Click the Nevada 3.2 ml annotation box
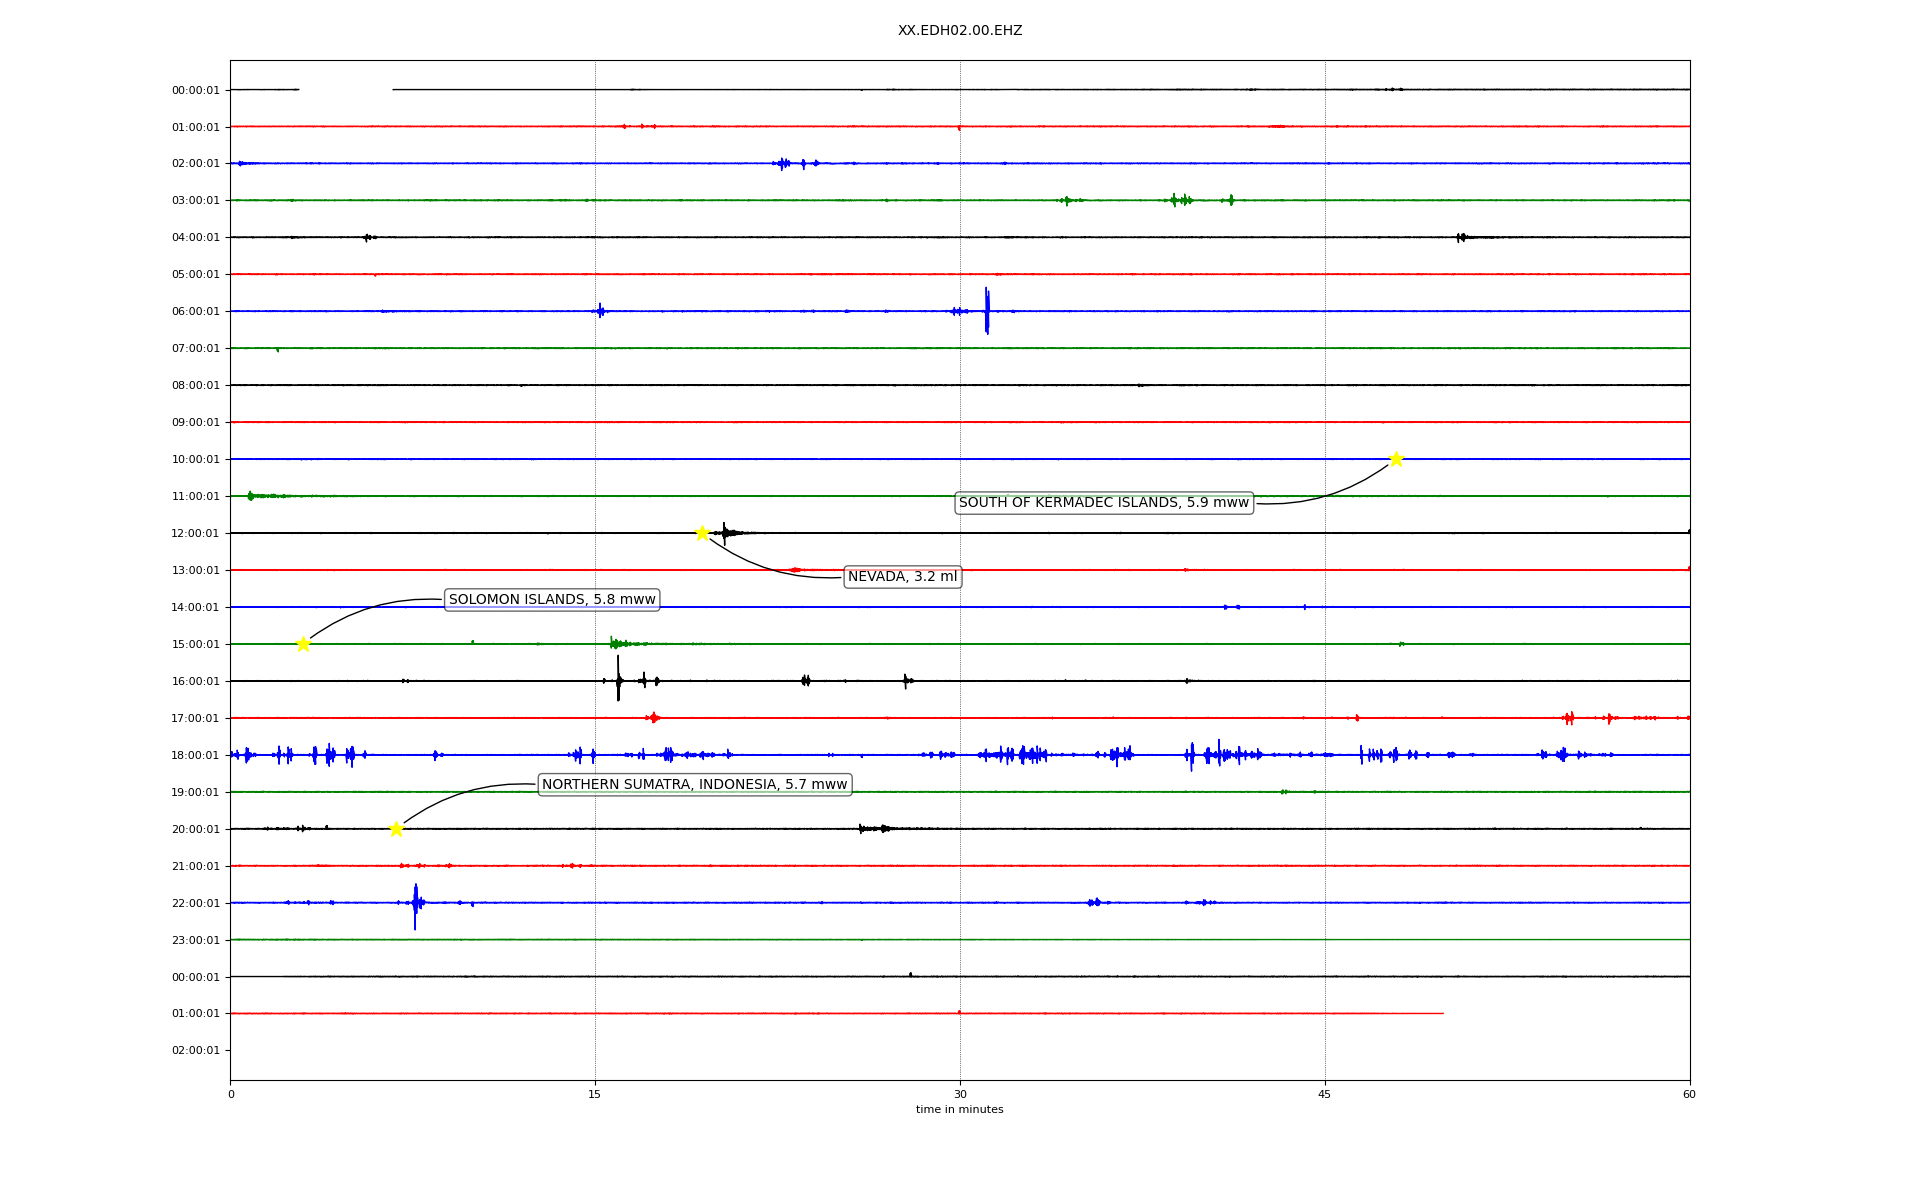The height and width of the screenshot is (1200, 1920). click(902, 577)
